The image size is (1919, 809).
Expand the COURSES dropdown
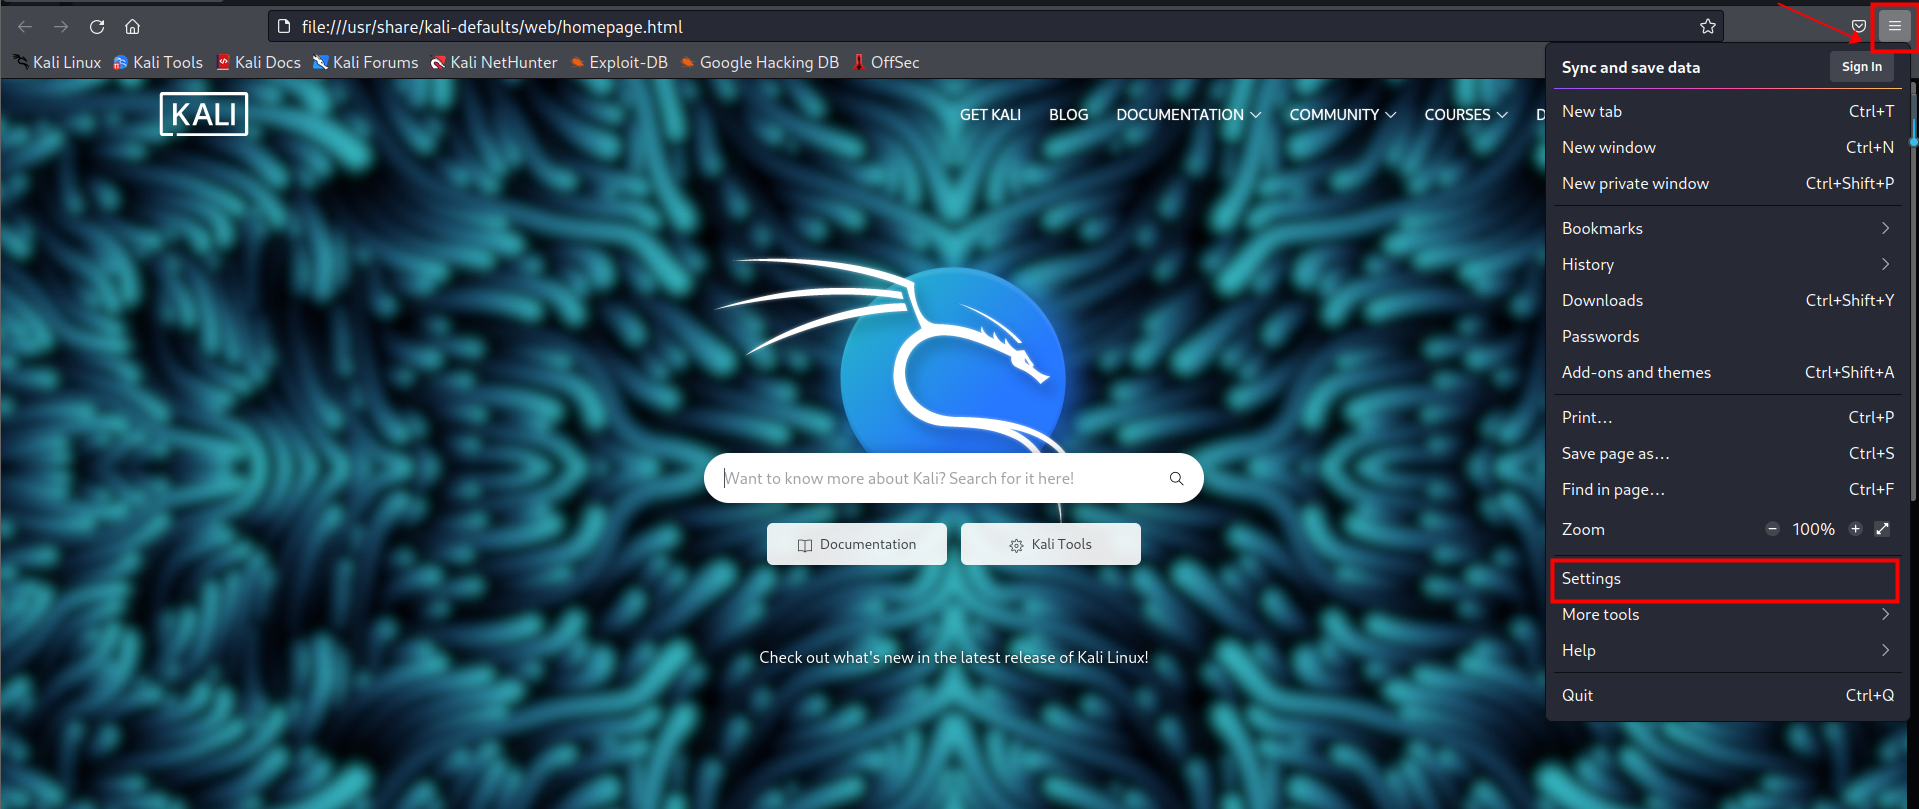[x=1466, y=115]
